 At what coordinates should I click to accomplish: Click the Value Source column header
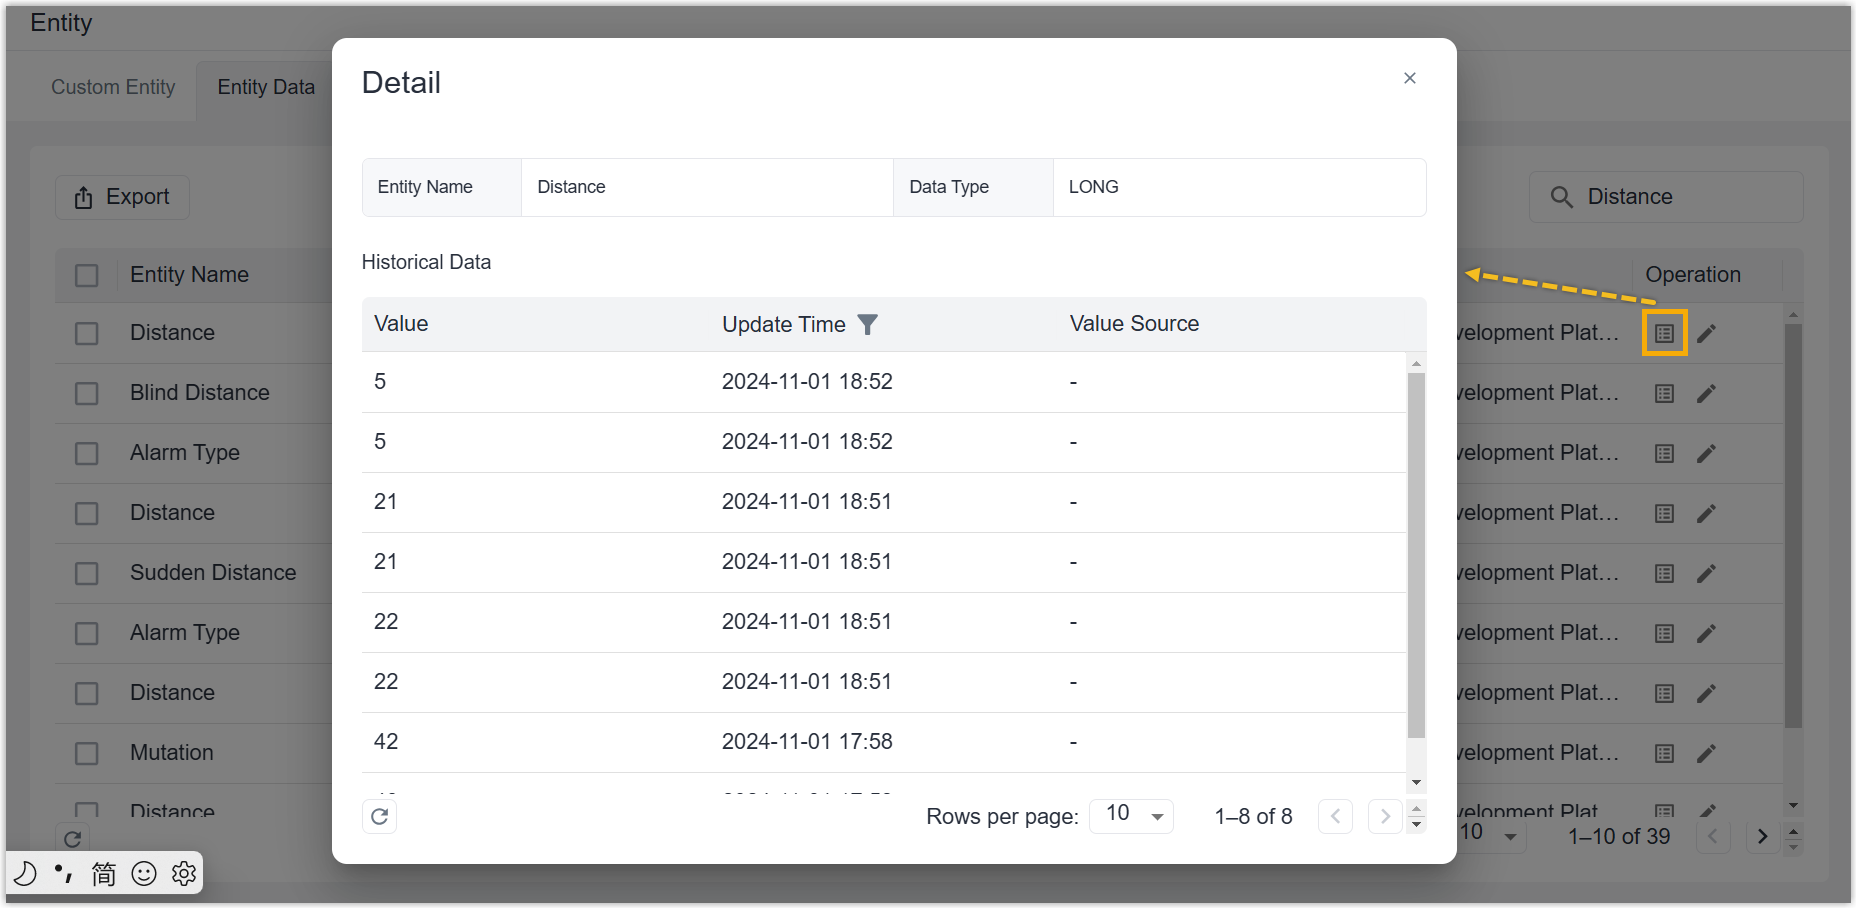coord(1134,324)
